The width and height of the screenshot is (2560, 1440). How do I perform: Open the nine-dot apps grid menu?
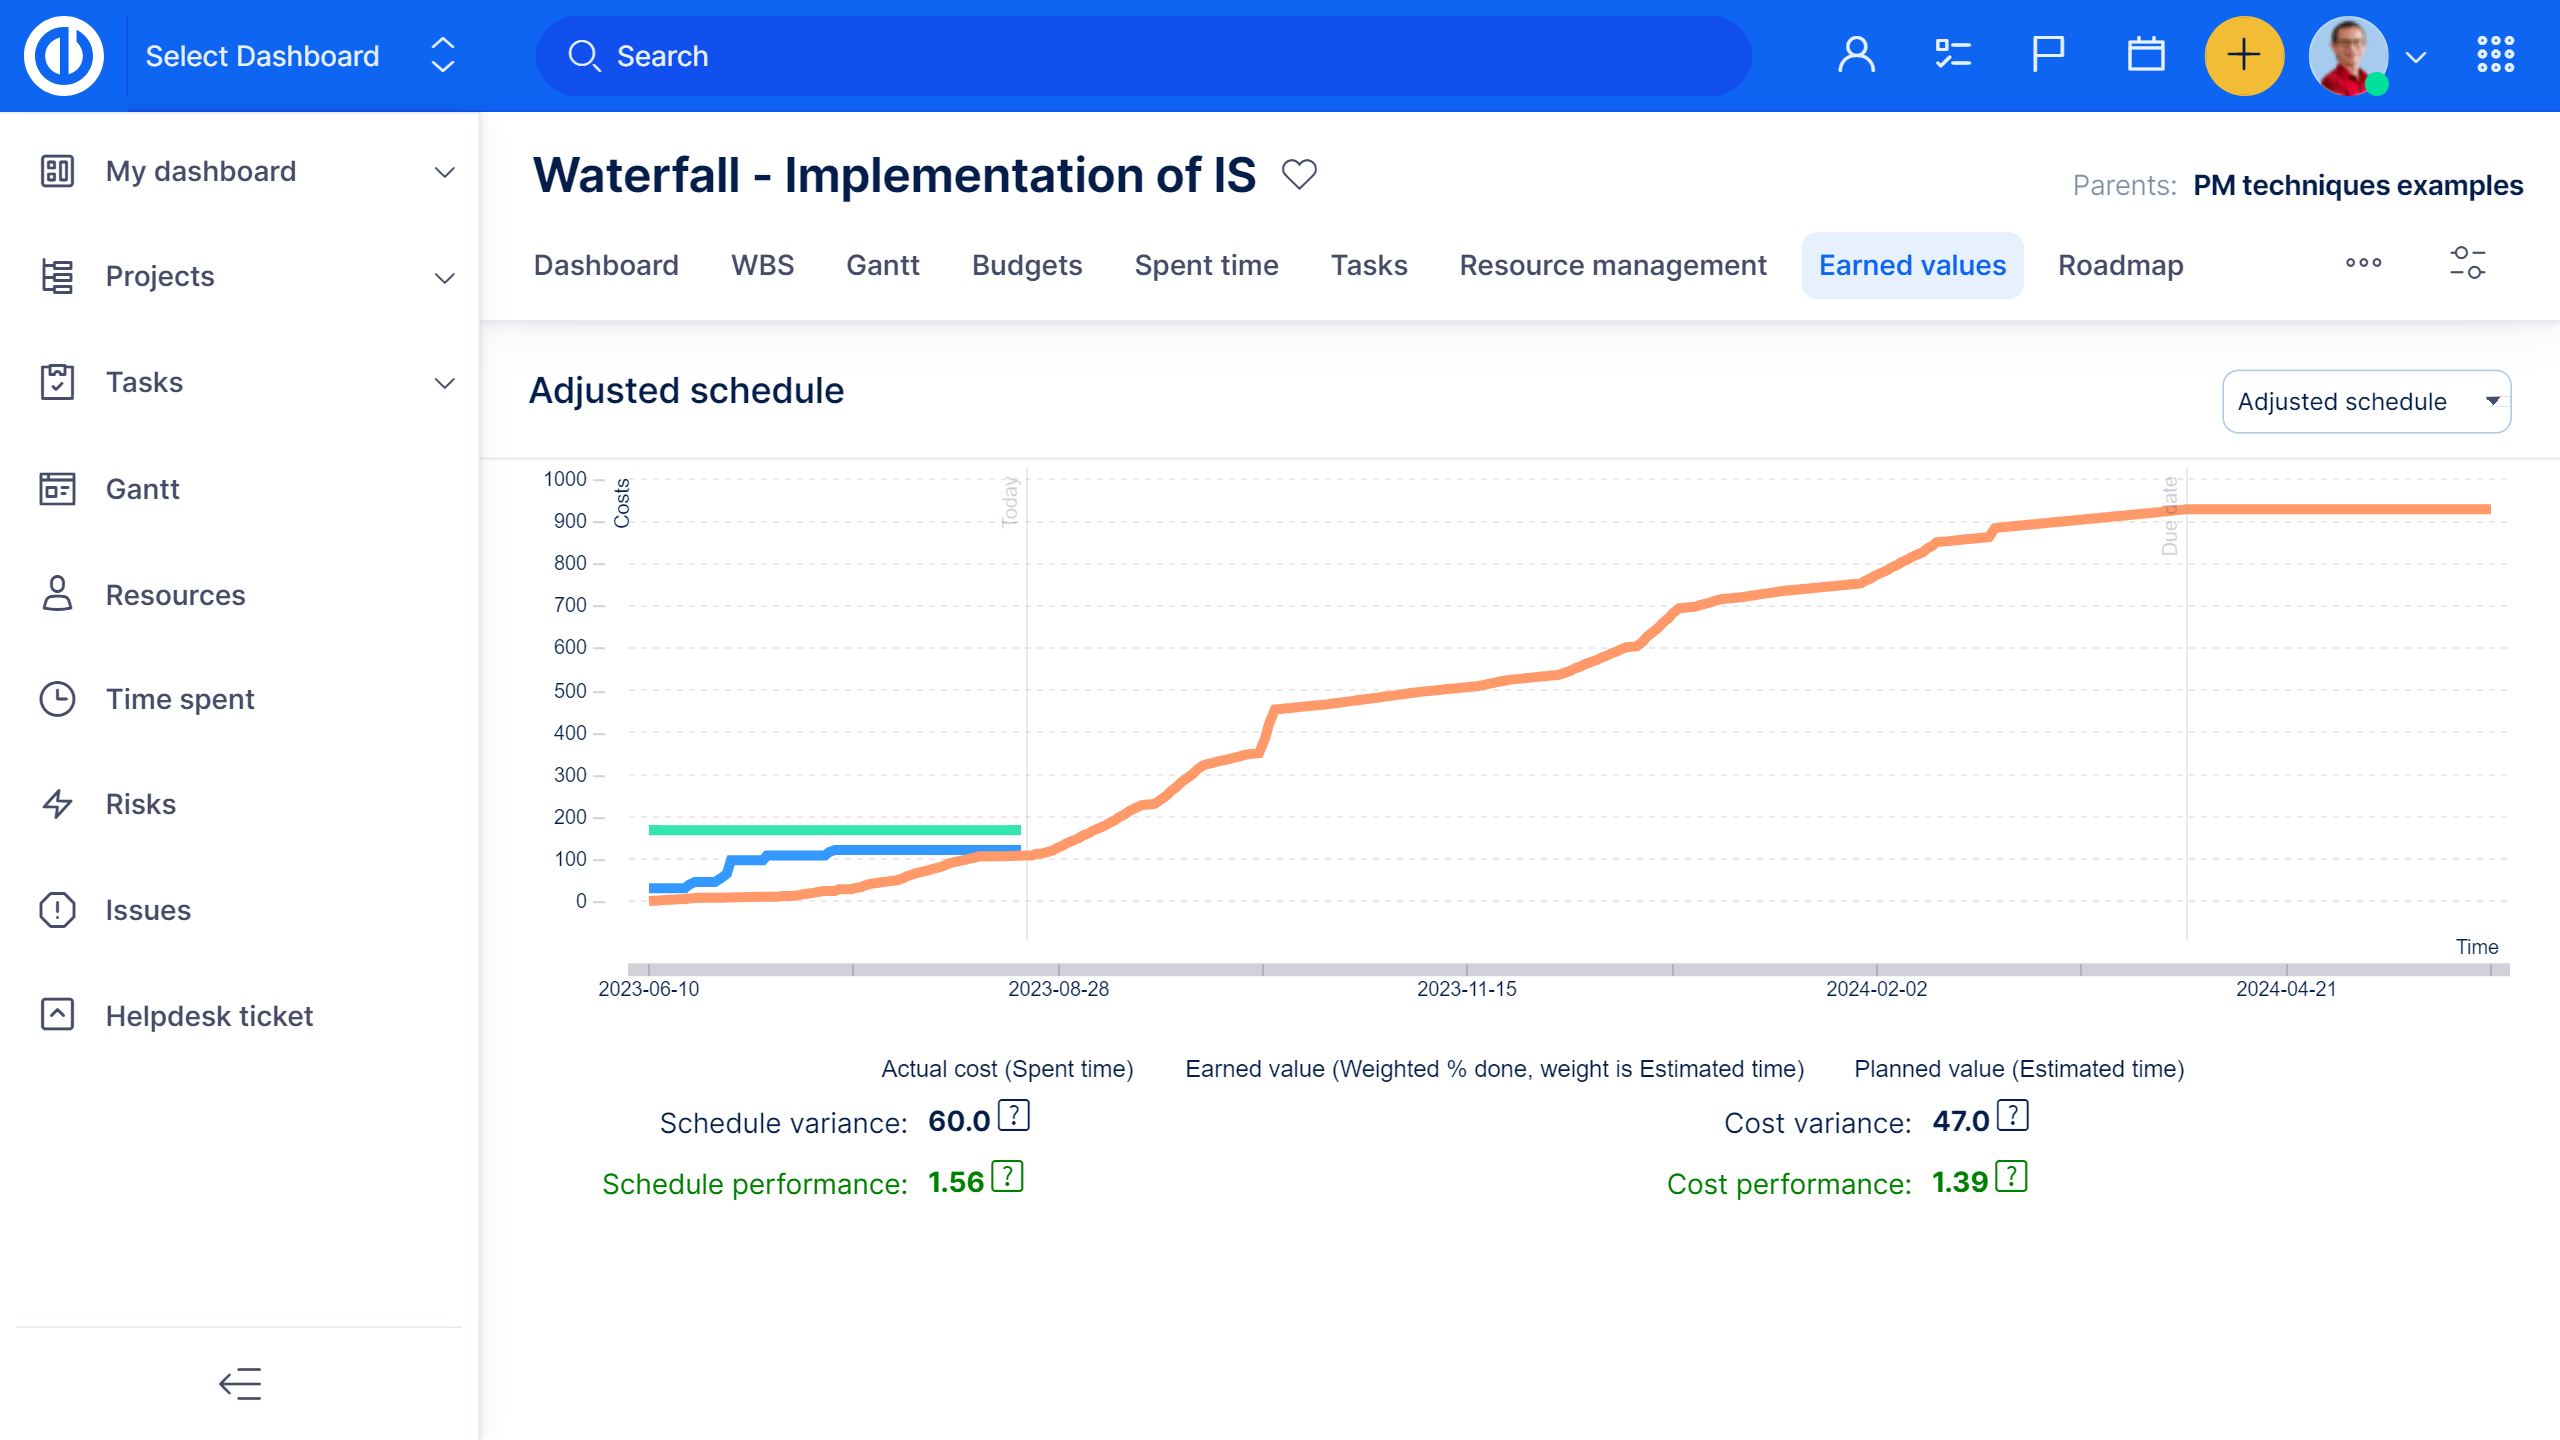pyautogui.click(x=2495, y=55)
